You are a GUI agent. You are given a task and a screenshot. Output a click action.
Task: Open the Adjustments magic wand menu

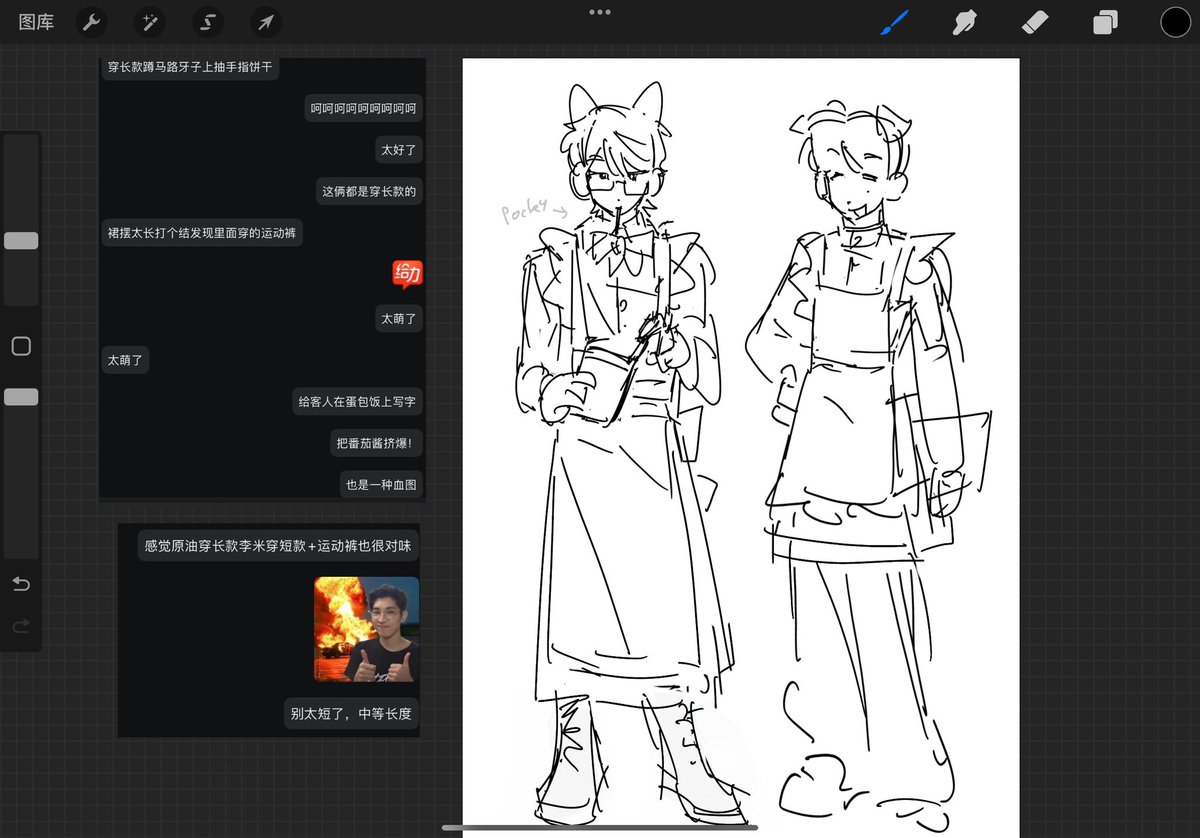(150, 22)
